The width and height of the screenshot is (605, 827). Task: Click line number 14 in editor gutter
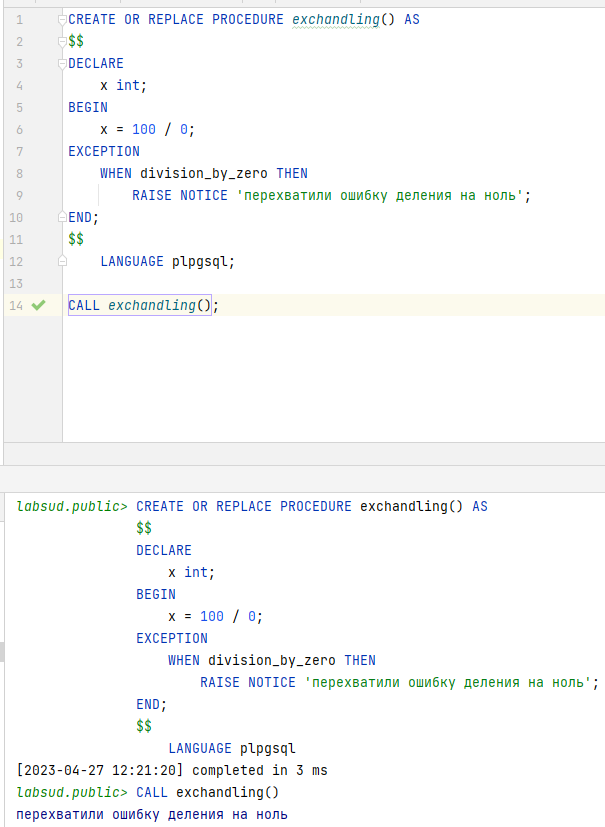click(16, 305)
